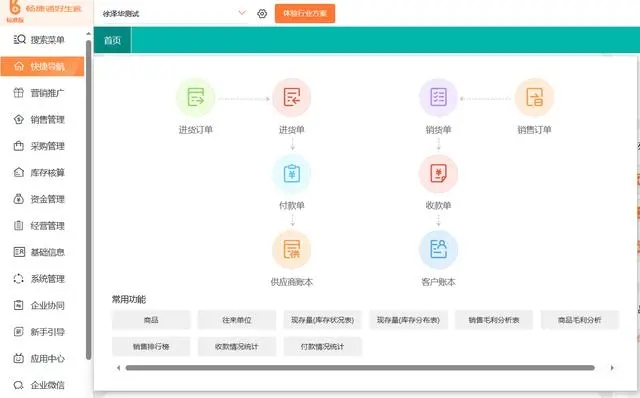Select 搜索菜单 in the sidebar
The height and width of the screenshot is (398, 640).
[x=42, y=40]
